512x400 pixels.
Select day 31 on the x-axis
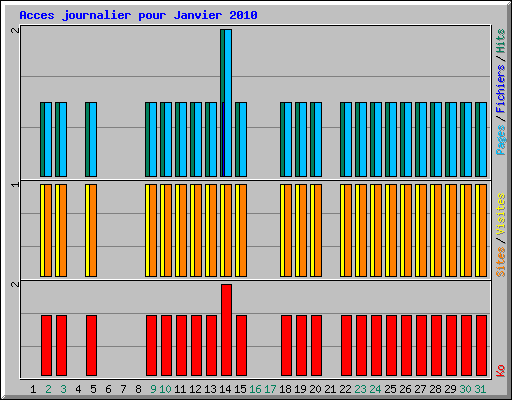[480, 389]
